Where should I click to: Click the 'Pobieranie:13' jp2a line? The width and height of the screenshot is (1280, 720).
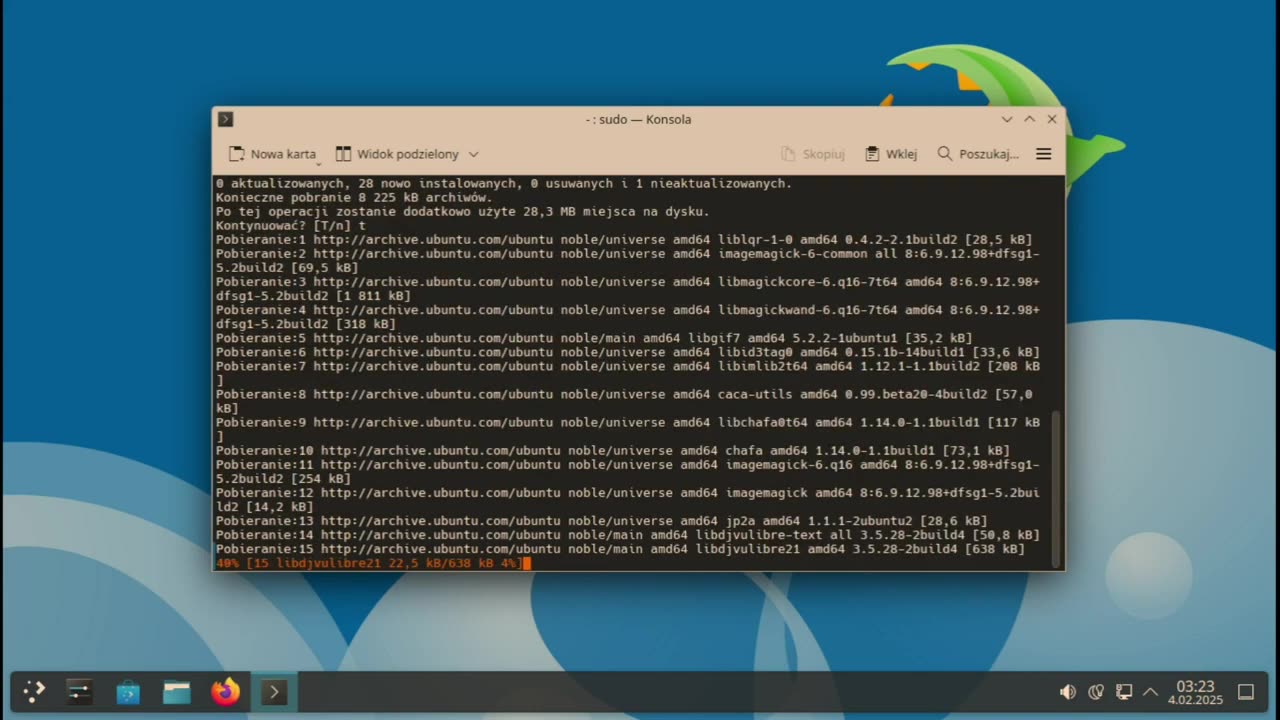pyautogui.click(x=601, y=521)
